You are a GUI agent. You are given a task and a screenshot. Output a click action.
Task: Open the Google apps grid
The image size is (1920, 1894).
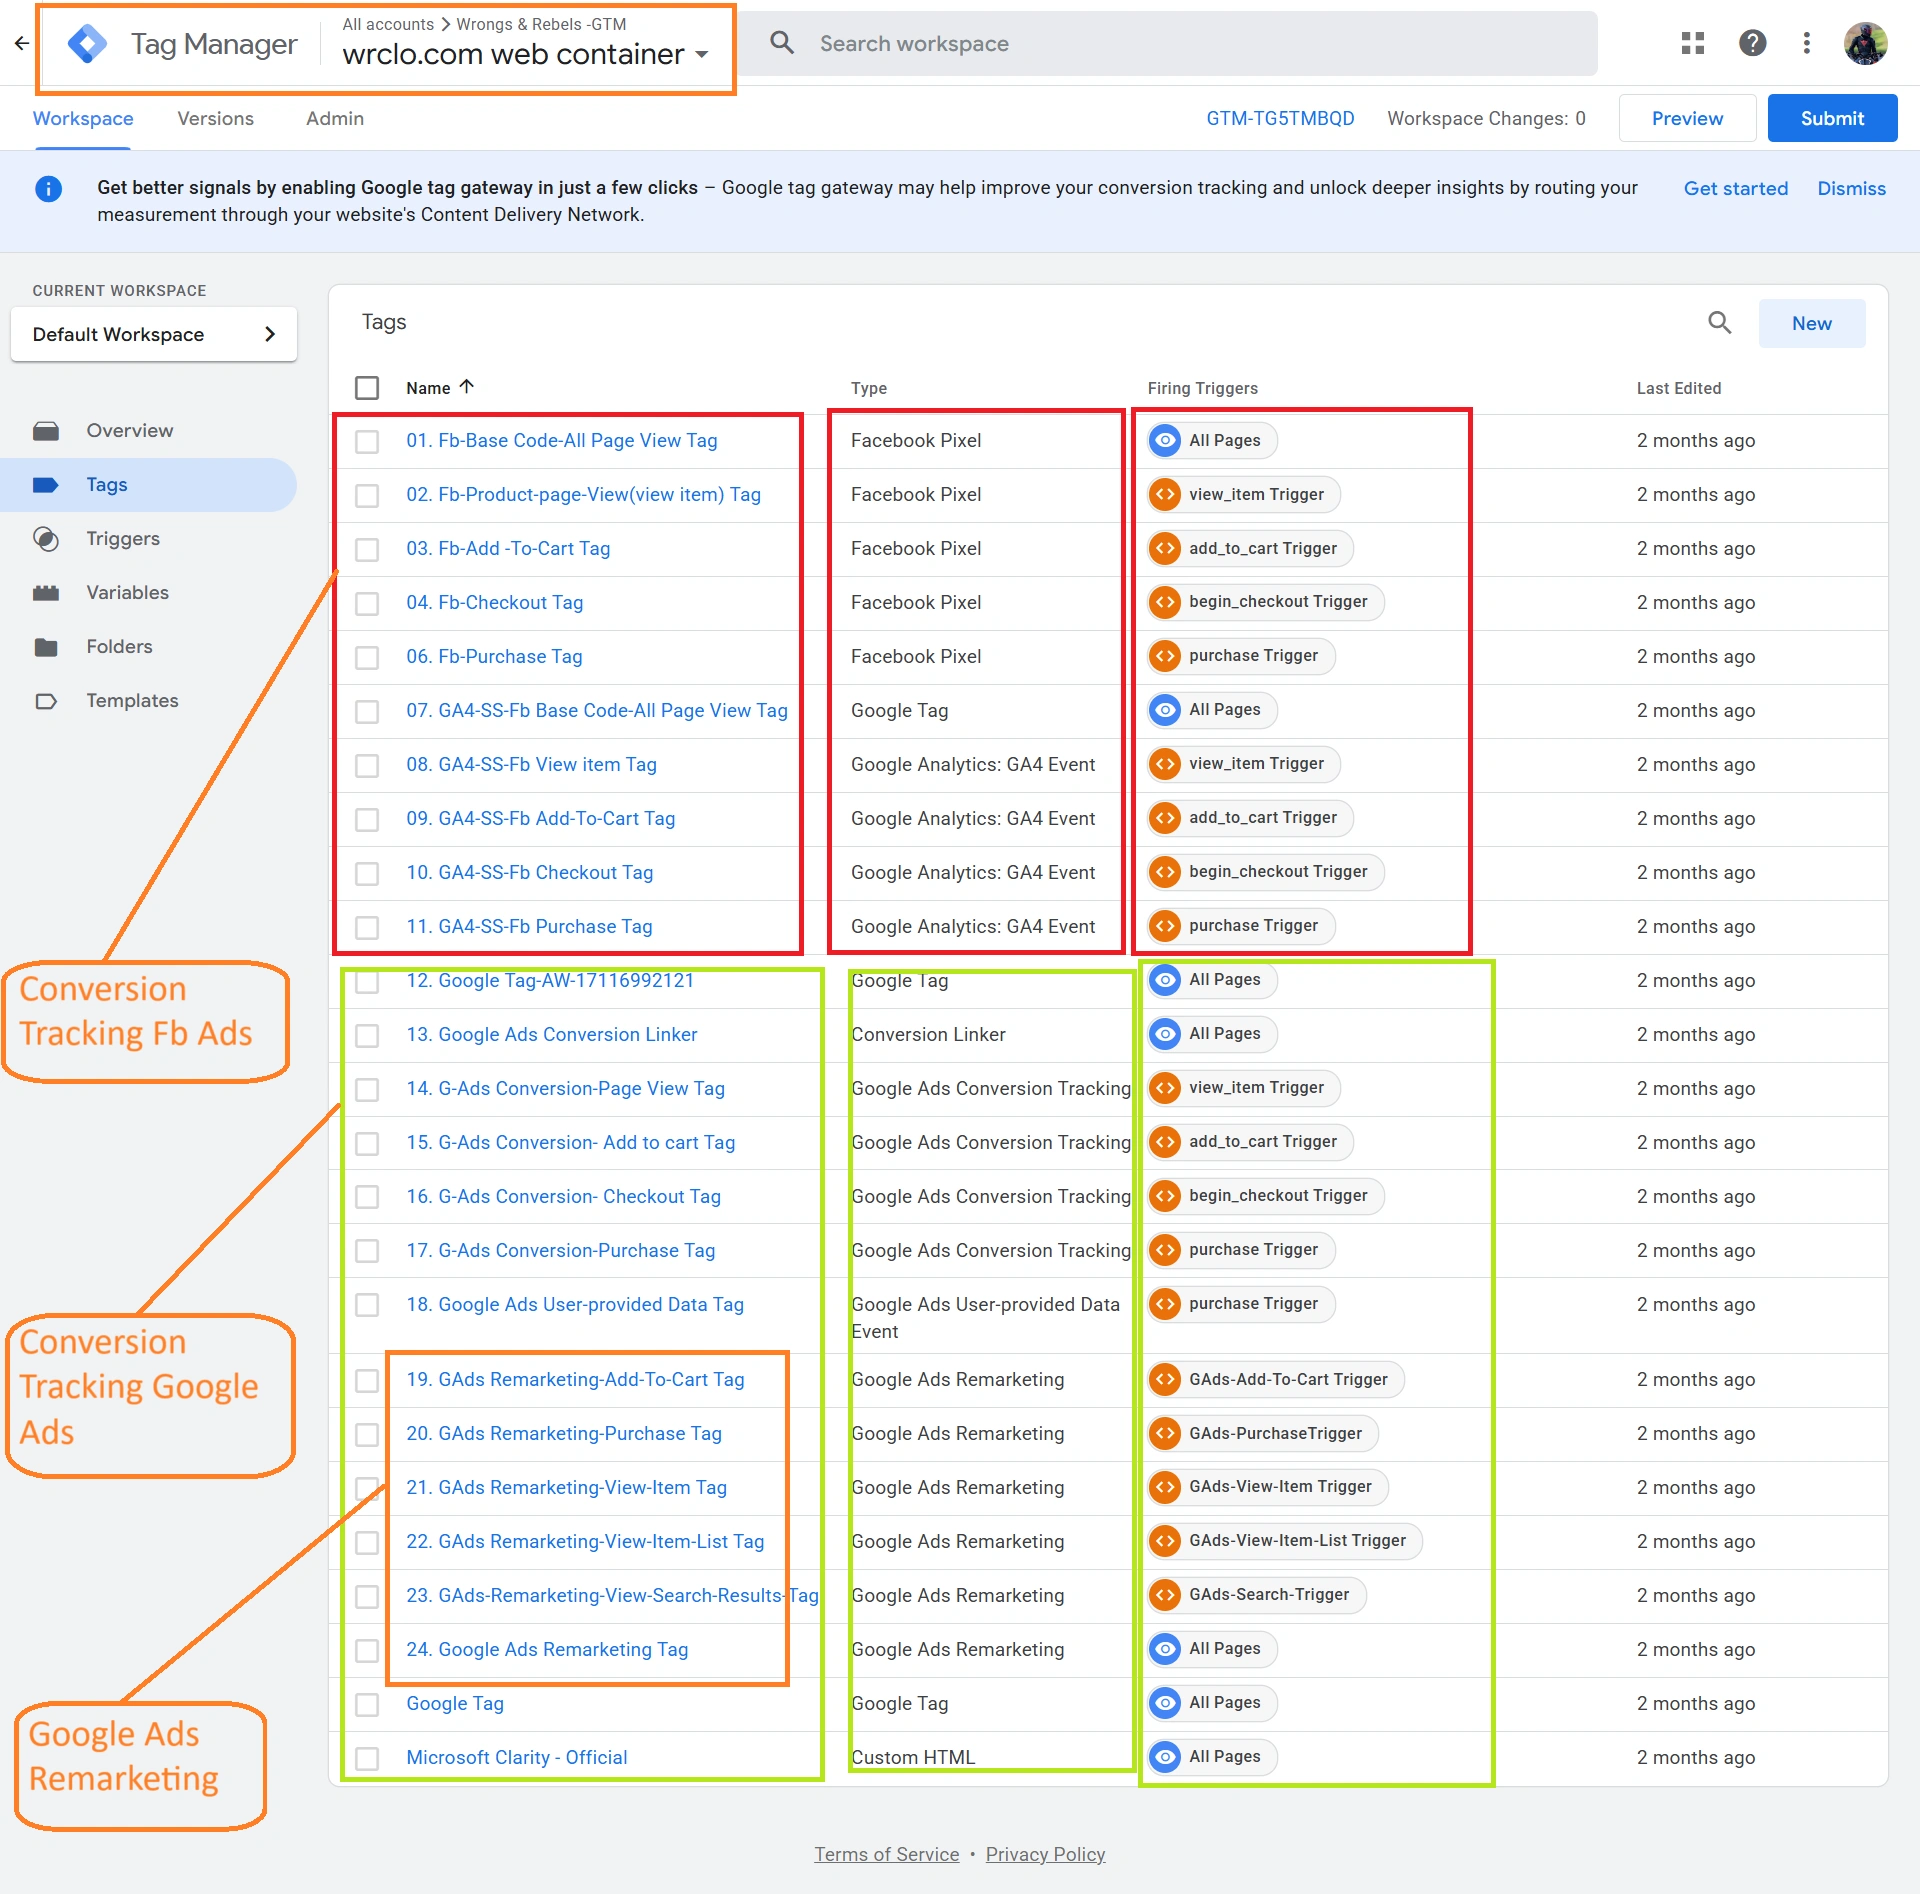click(1693, 43)
